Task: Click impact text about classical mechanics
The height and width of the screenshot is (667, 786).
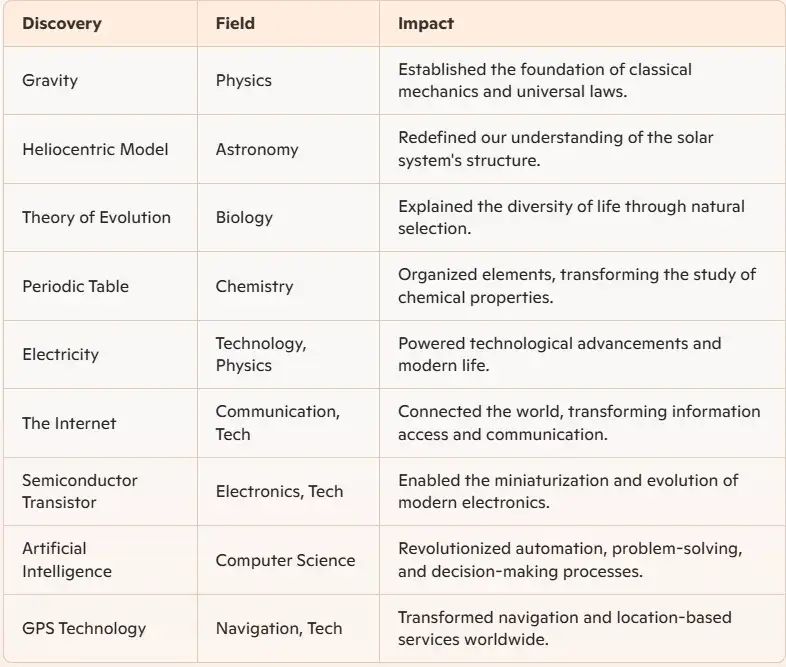Action: [545, 81]
